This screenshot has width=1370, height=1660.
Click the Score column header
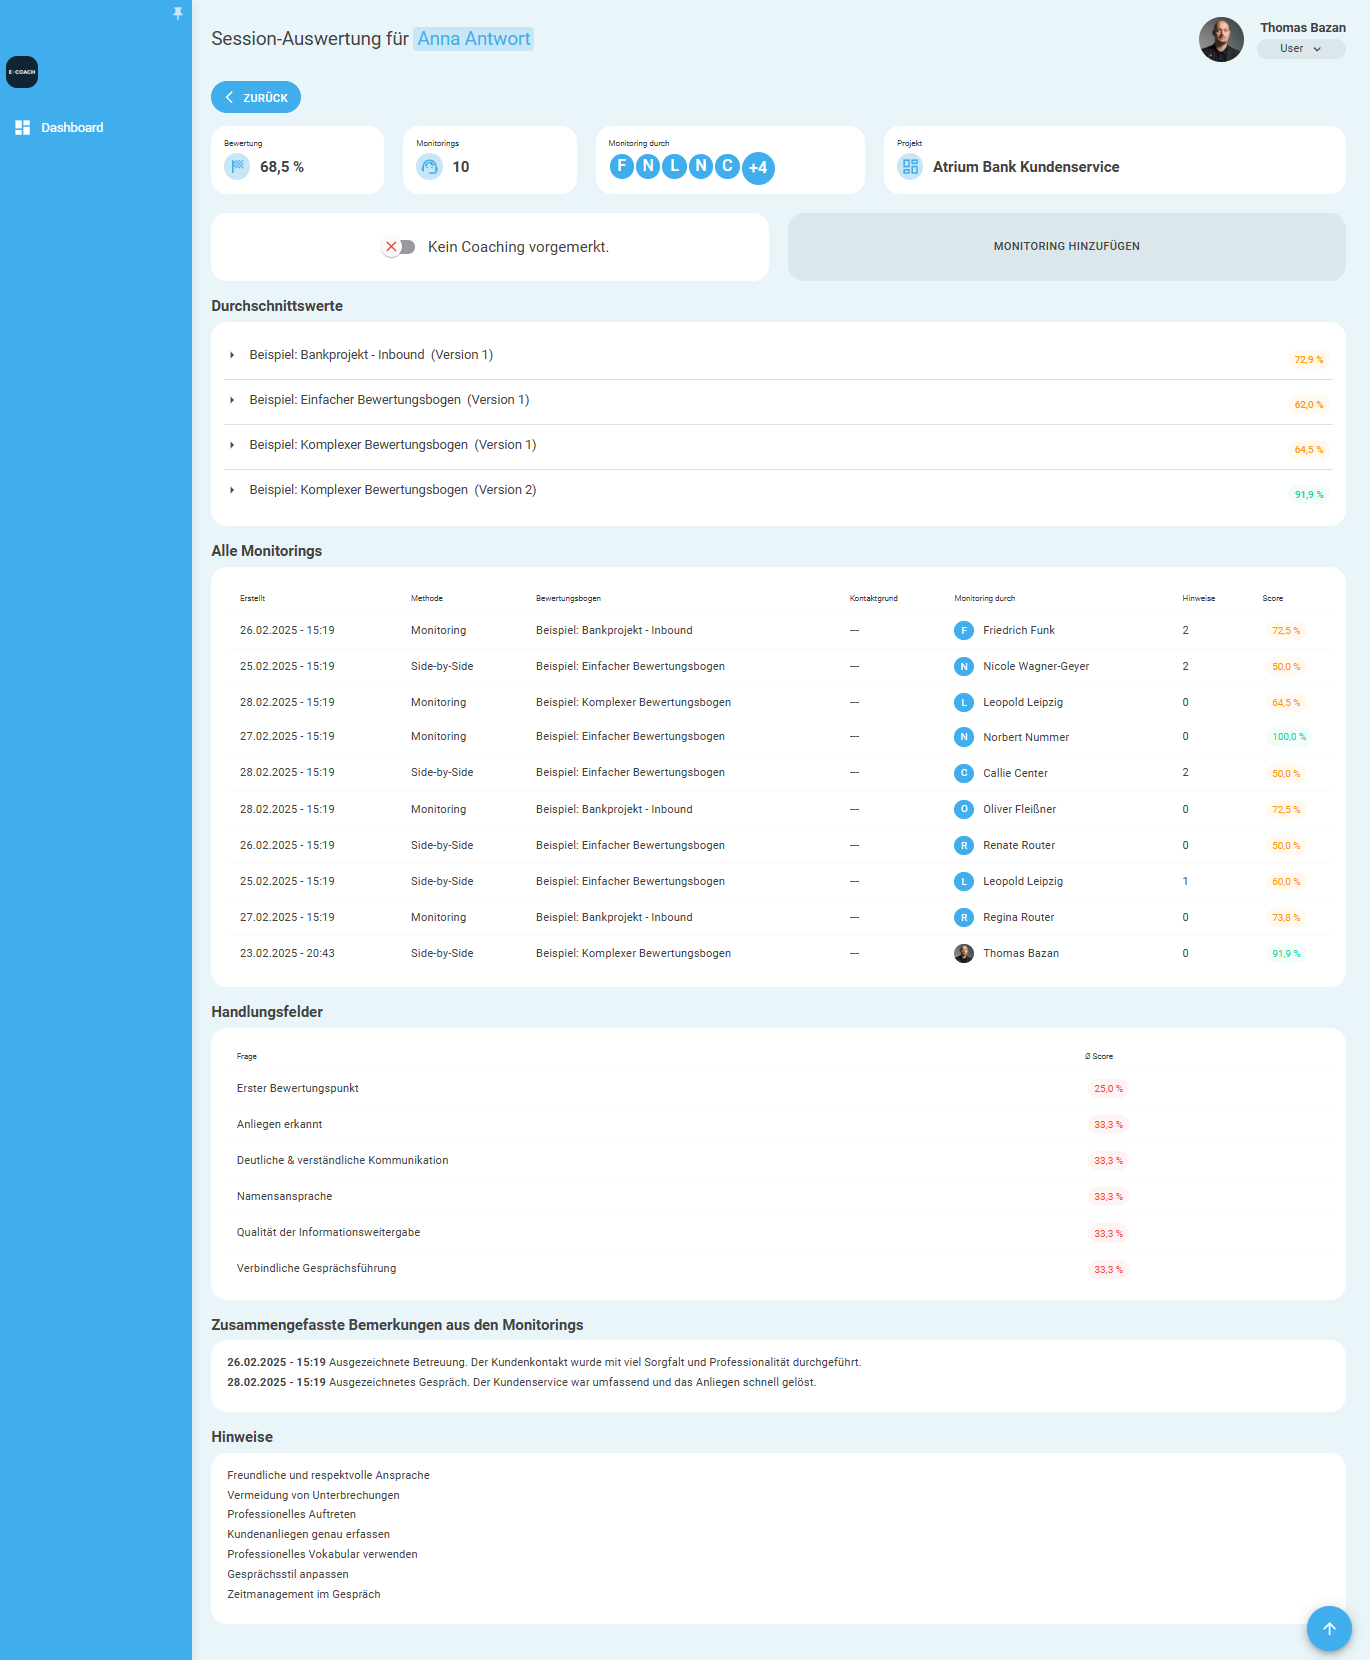tap(1272, 598)
